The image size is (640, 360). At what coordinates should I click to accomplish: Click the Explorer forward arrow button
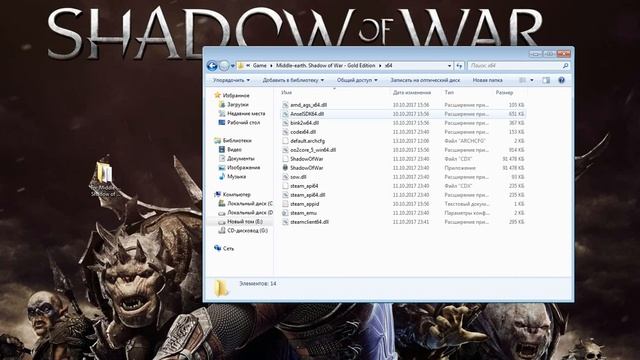click(x=224, y=66)
